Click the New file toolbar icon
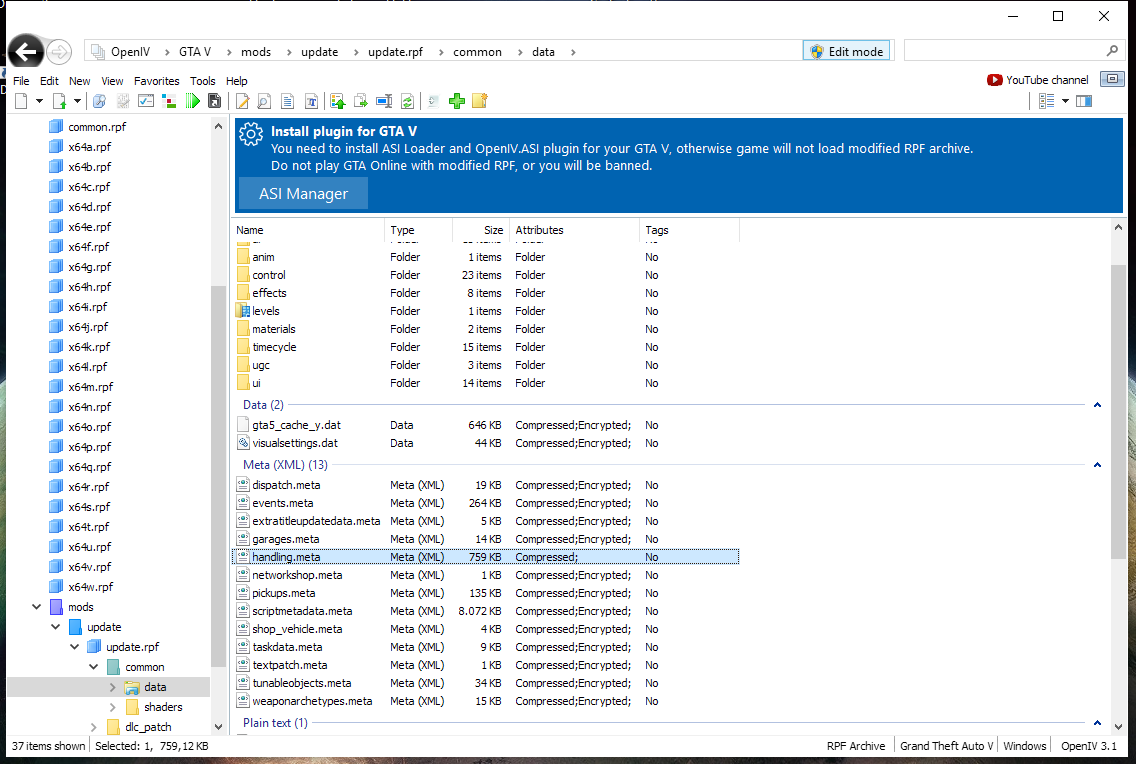 pos(22,101)
